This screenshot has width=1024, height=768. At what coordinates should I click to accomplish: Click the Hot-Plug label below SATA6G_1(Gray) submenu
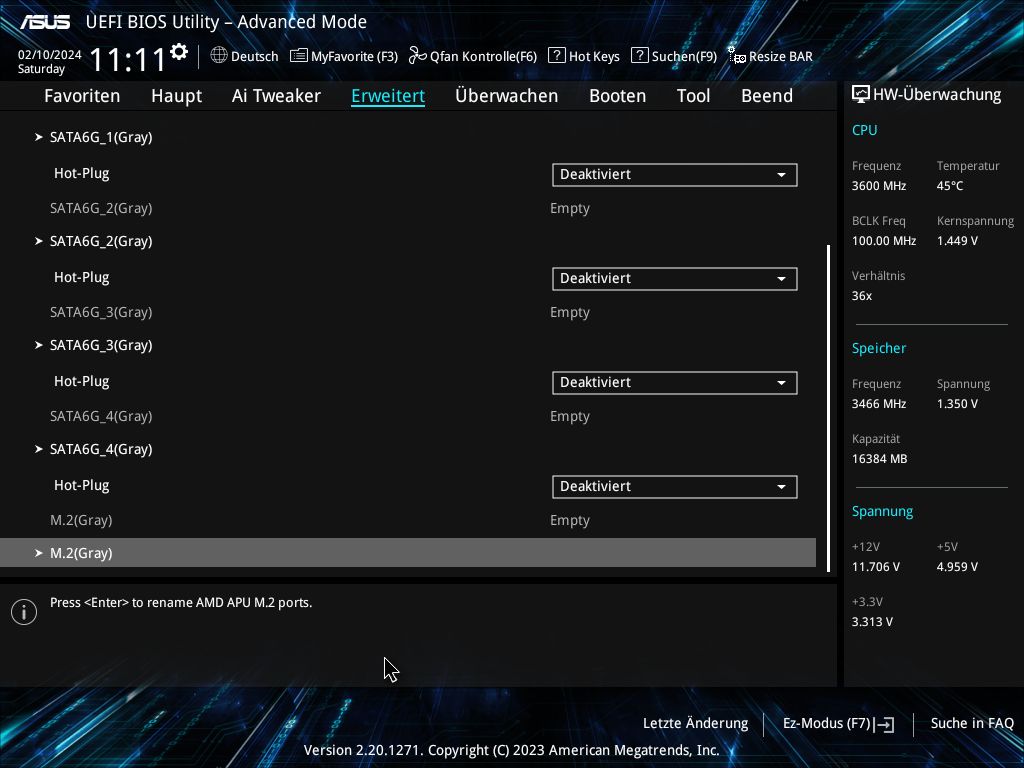pos(82,173)
